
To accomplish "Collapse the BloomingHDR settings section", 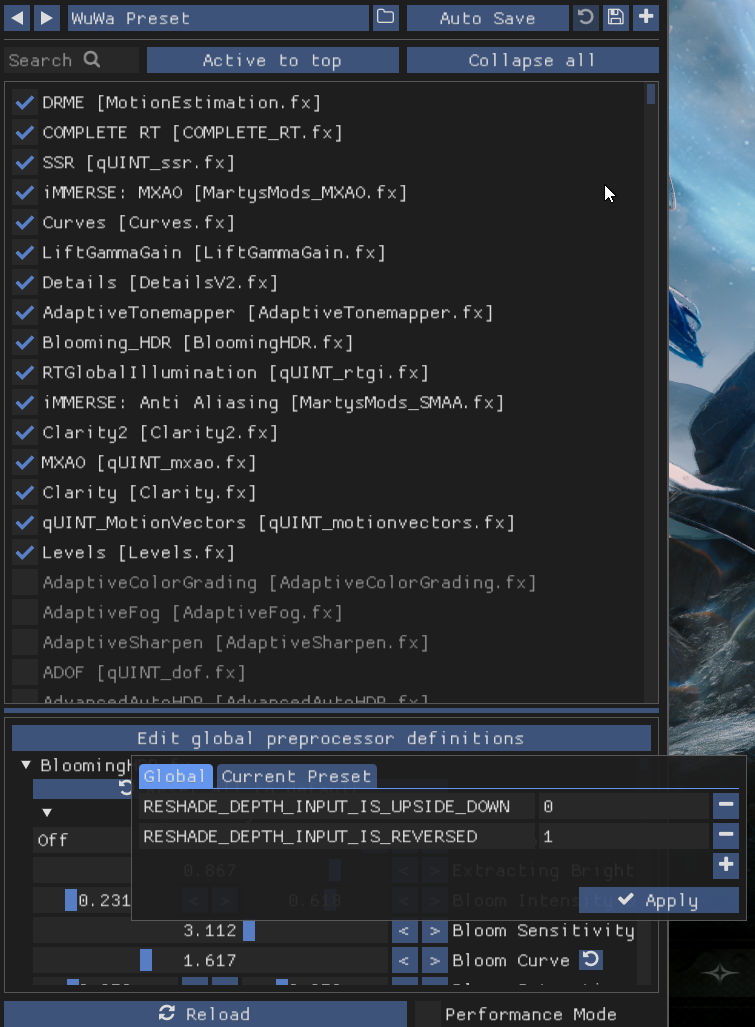I will (26, 765).
